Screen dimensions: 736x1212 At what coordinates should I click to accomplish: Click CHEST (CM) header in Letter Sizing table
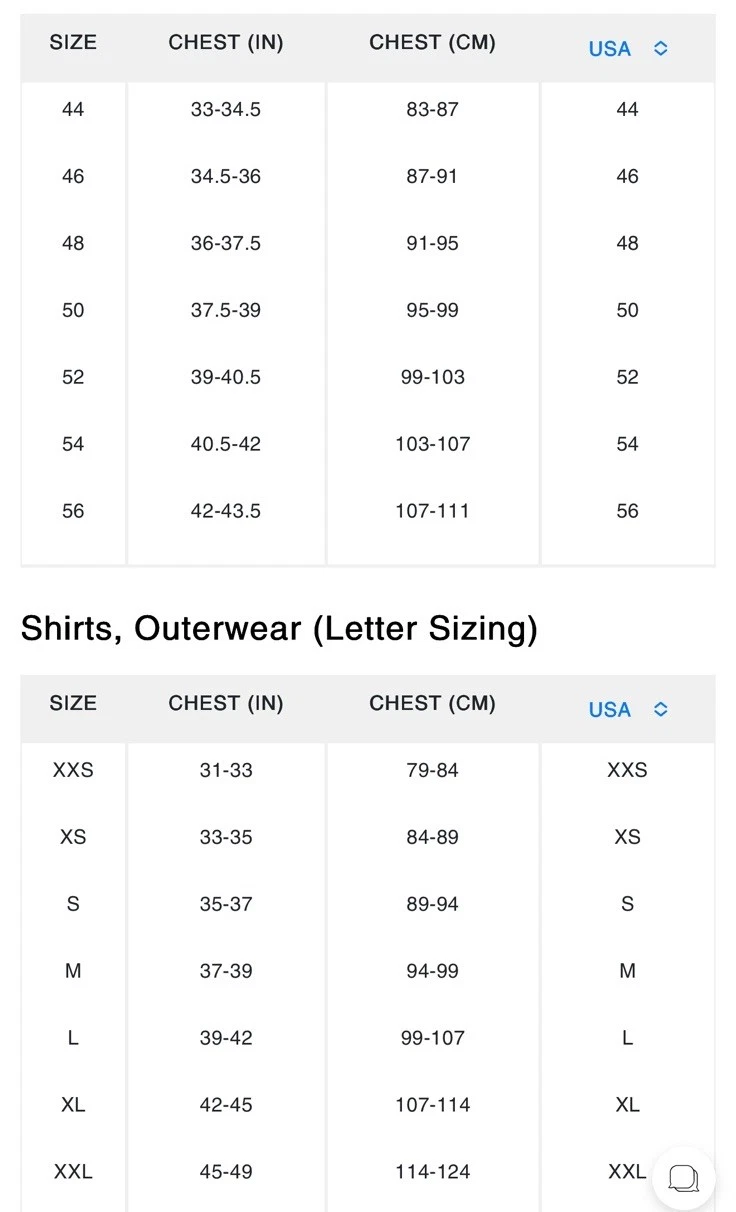pos(432,703)
